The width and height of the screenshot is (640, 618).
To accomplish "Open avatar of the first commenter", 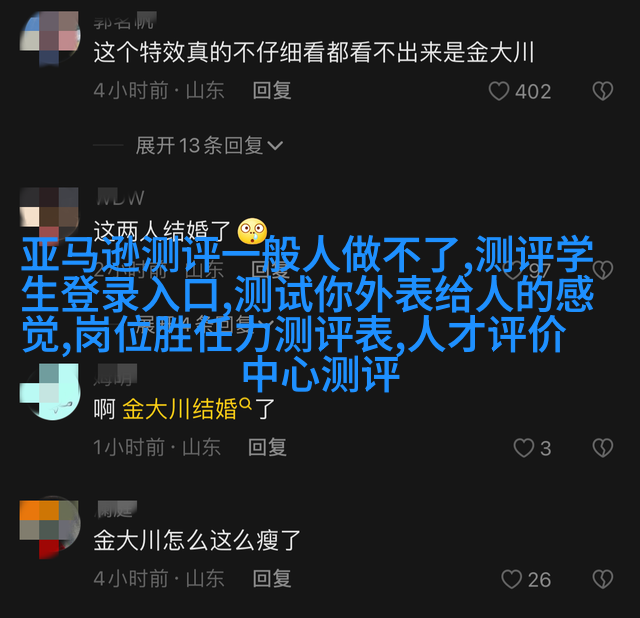I will [49, 38].
